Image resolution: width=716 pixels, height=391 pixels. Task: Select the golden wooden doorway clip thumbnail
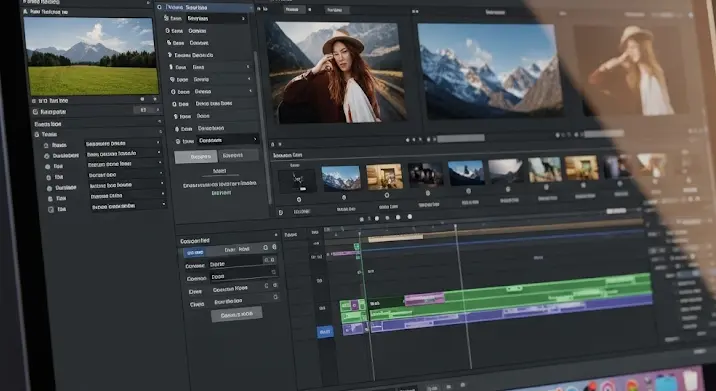[384, 177]
